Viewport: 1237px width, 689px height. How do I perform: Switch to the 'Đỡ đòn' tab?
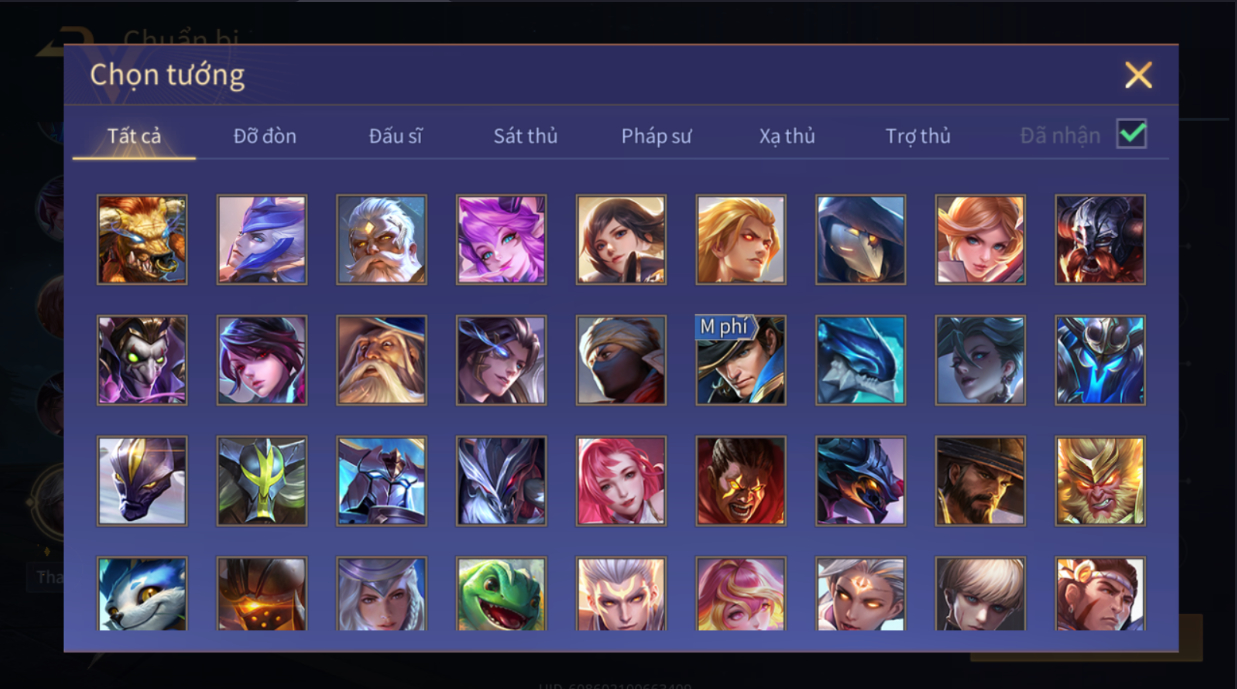click(265, 136)
